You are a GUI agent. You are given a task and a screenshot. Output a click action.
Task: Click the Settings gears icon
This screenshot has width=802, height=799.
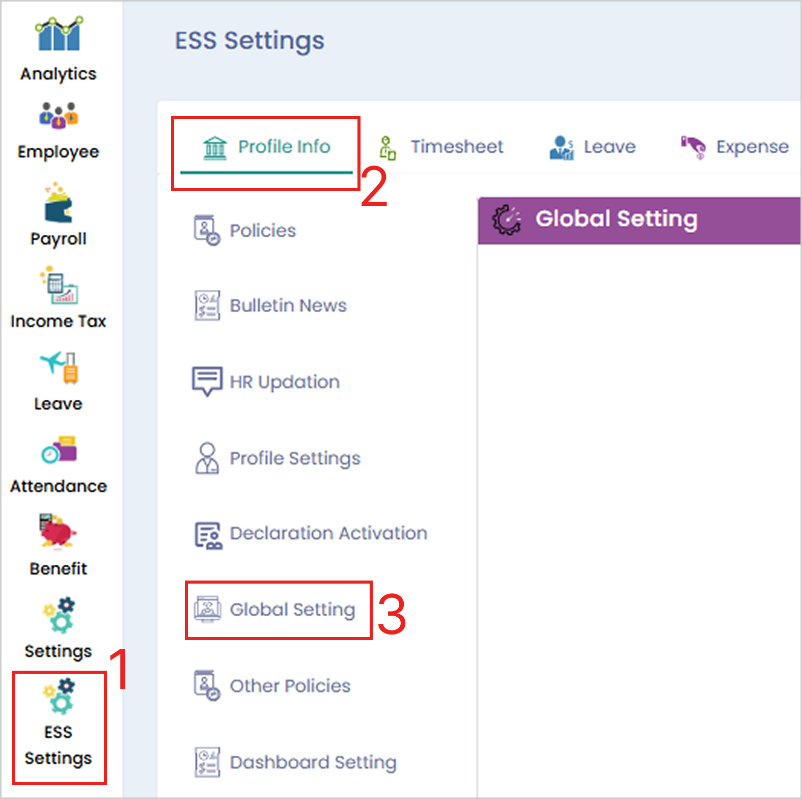pos(58,615)
